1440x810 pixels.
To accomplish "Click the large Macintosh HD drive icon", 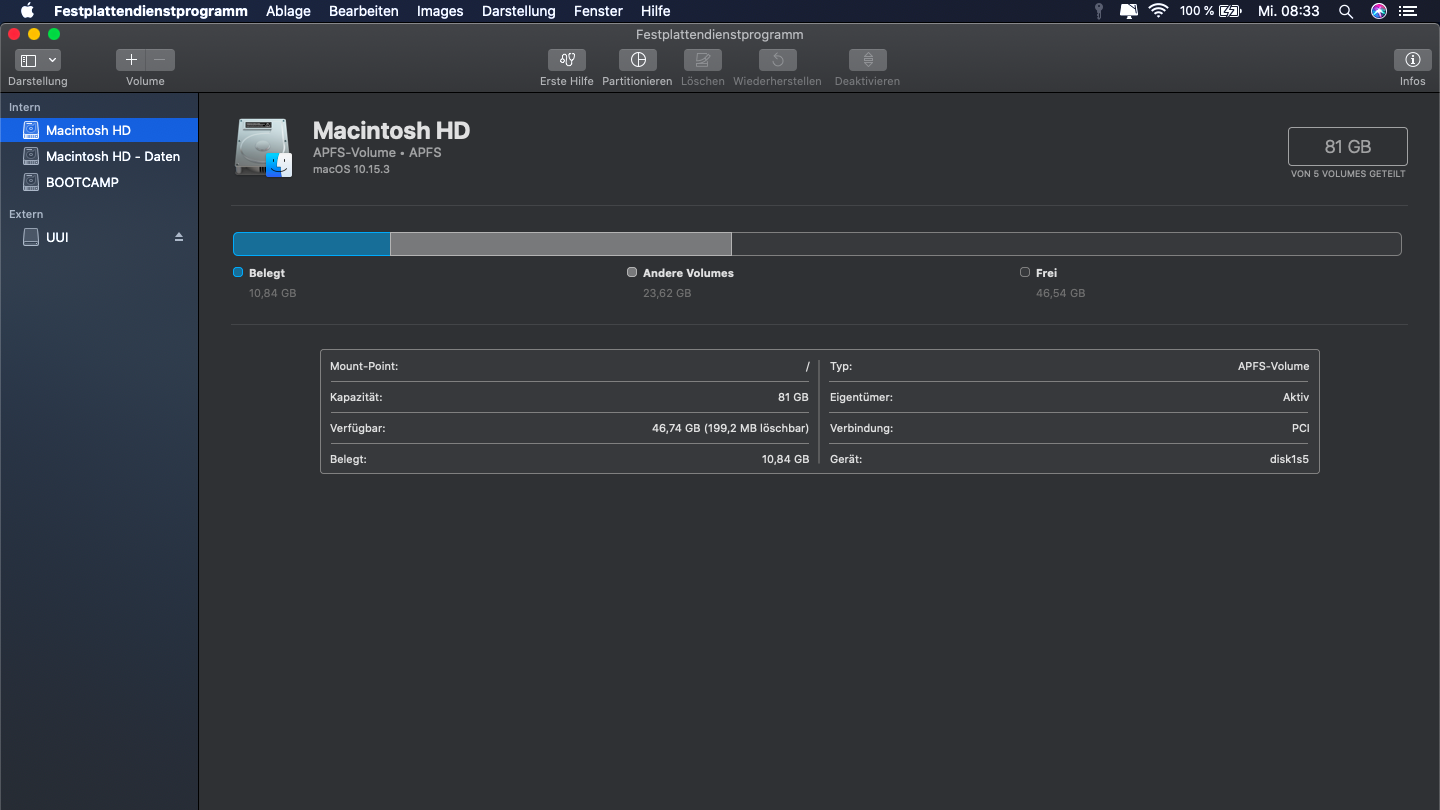I will pos(264,147).
